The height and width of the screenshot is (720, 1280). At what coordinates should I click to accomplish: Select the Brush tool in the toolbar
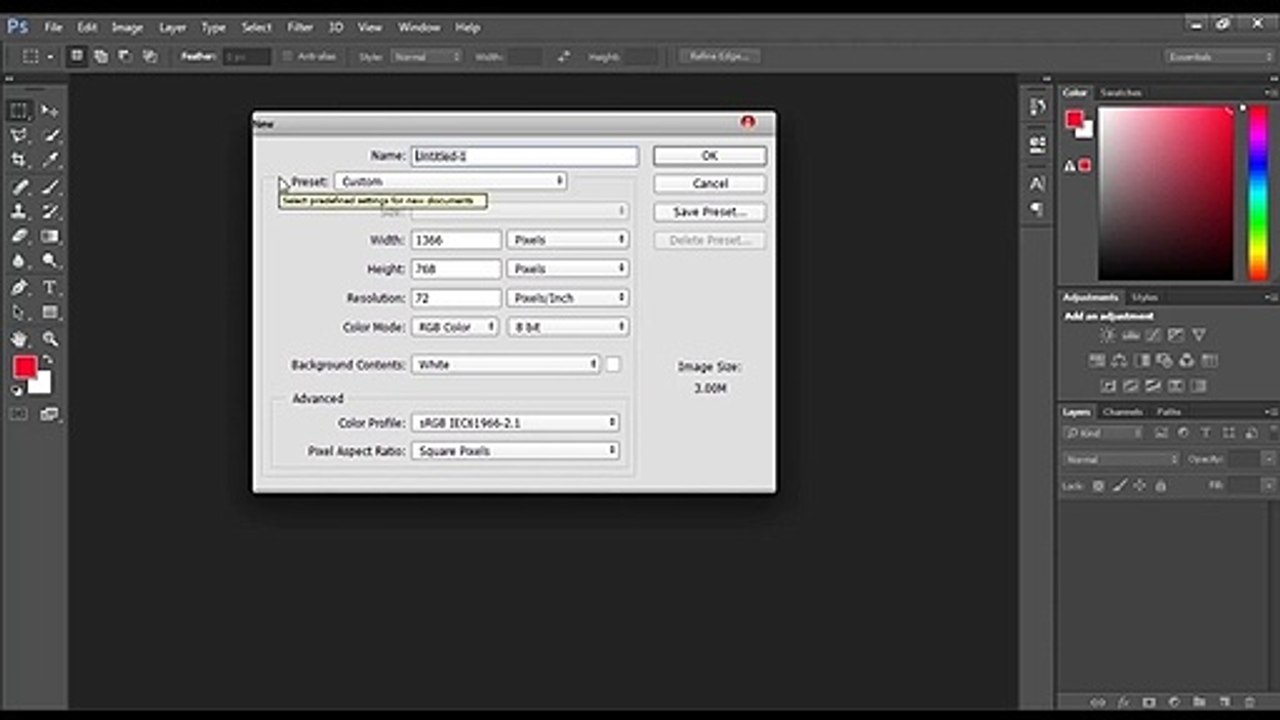tap(50, 186)
